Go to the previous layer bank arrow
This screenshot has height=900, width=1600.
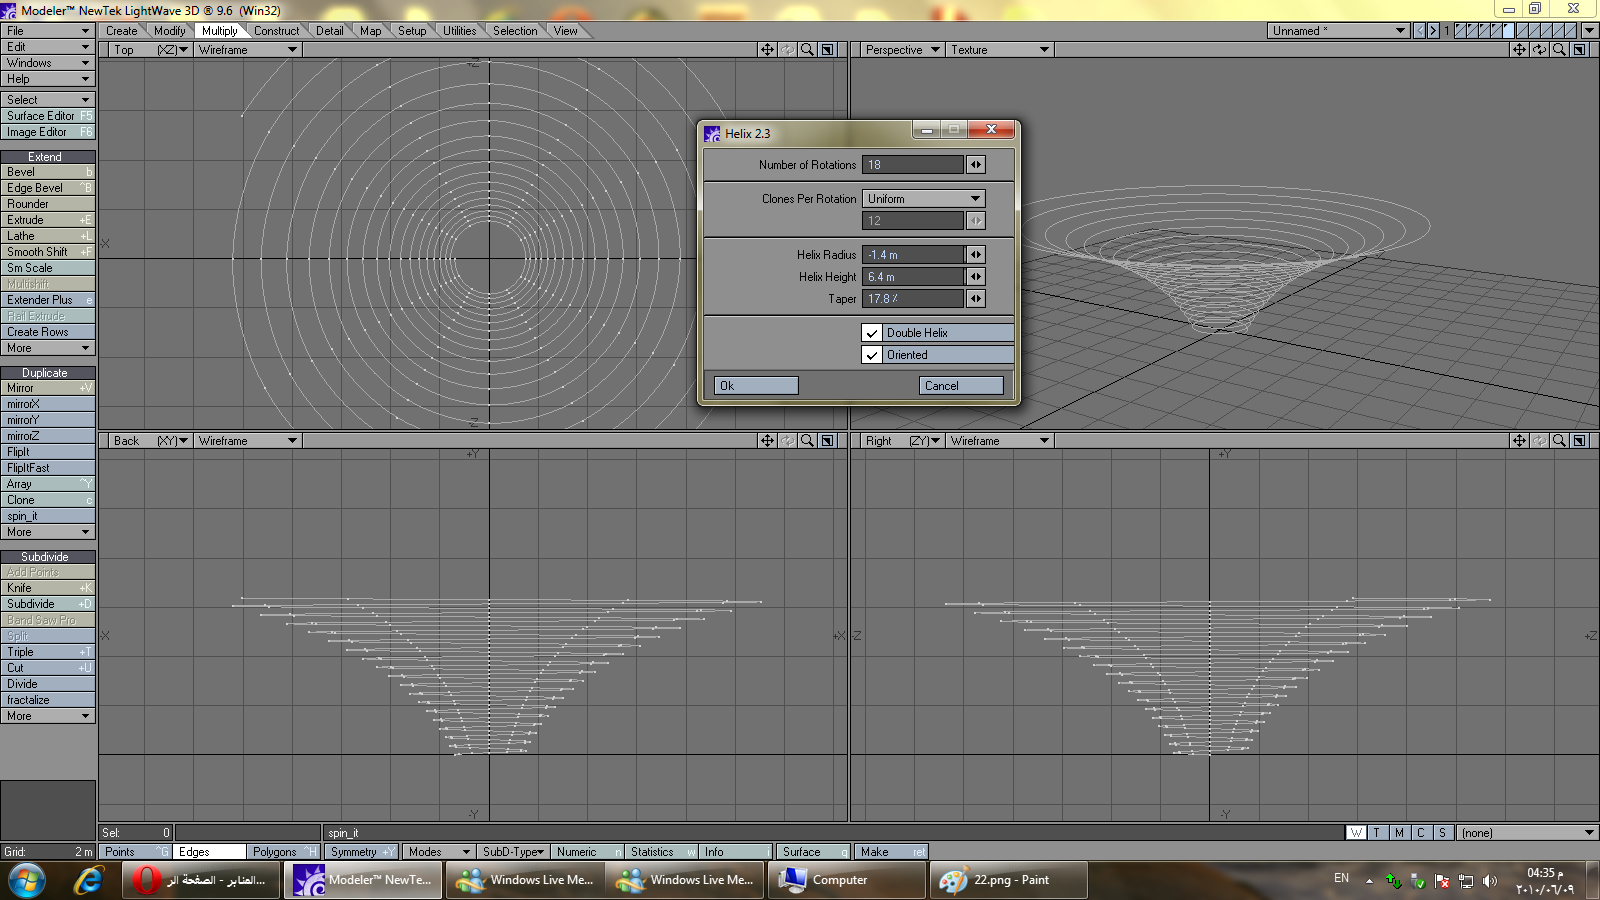point(1420,31)
